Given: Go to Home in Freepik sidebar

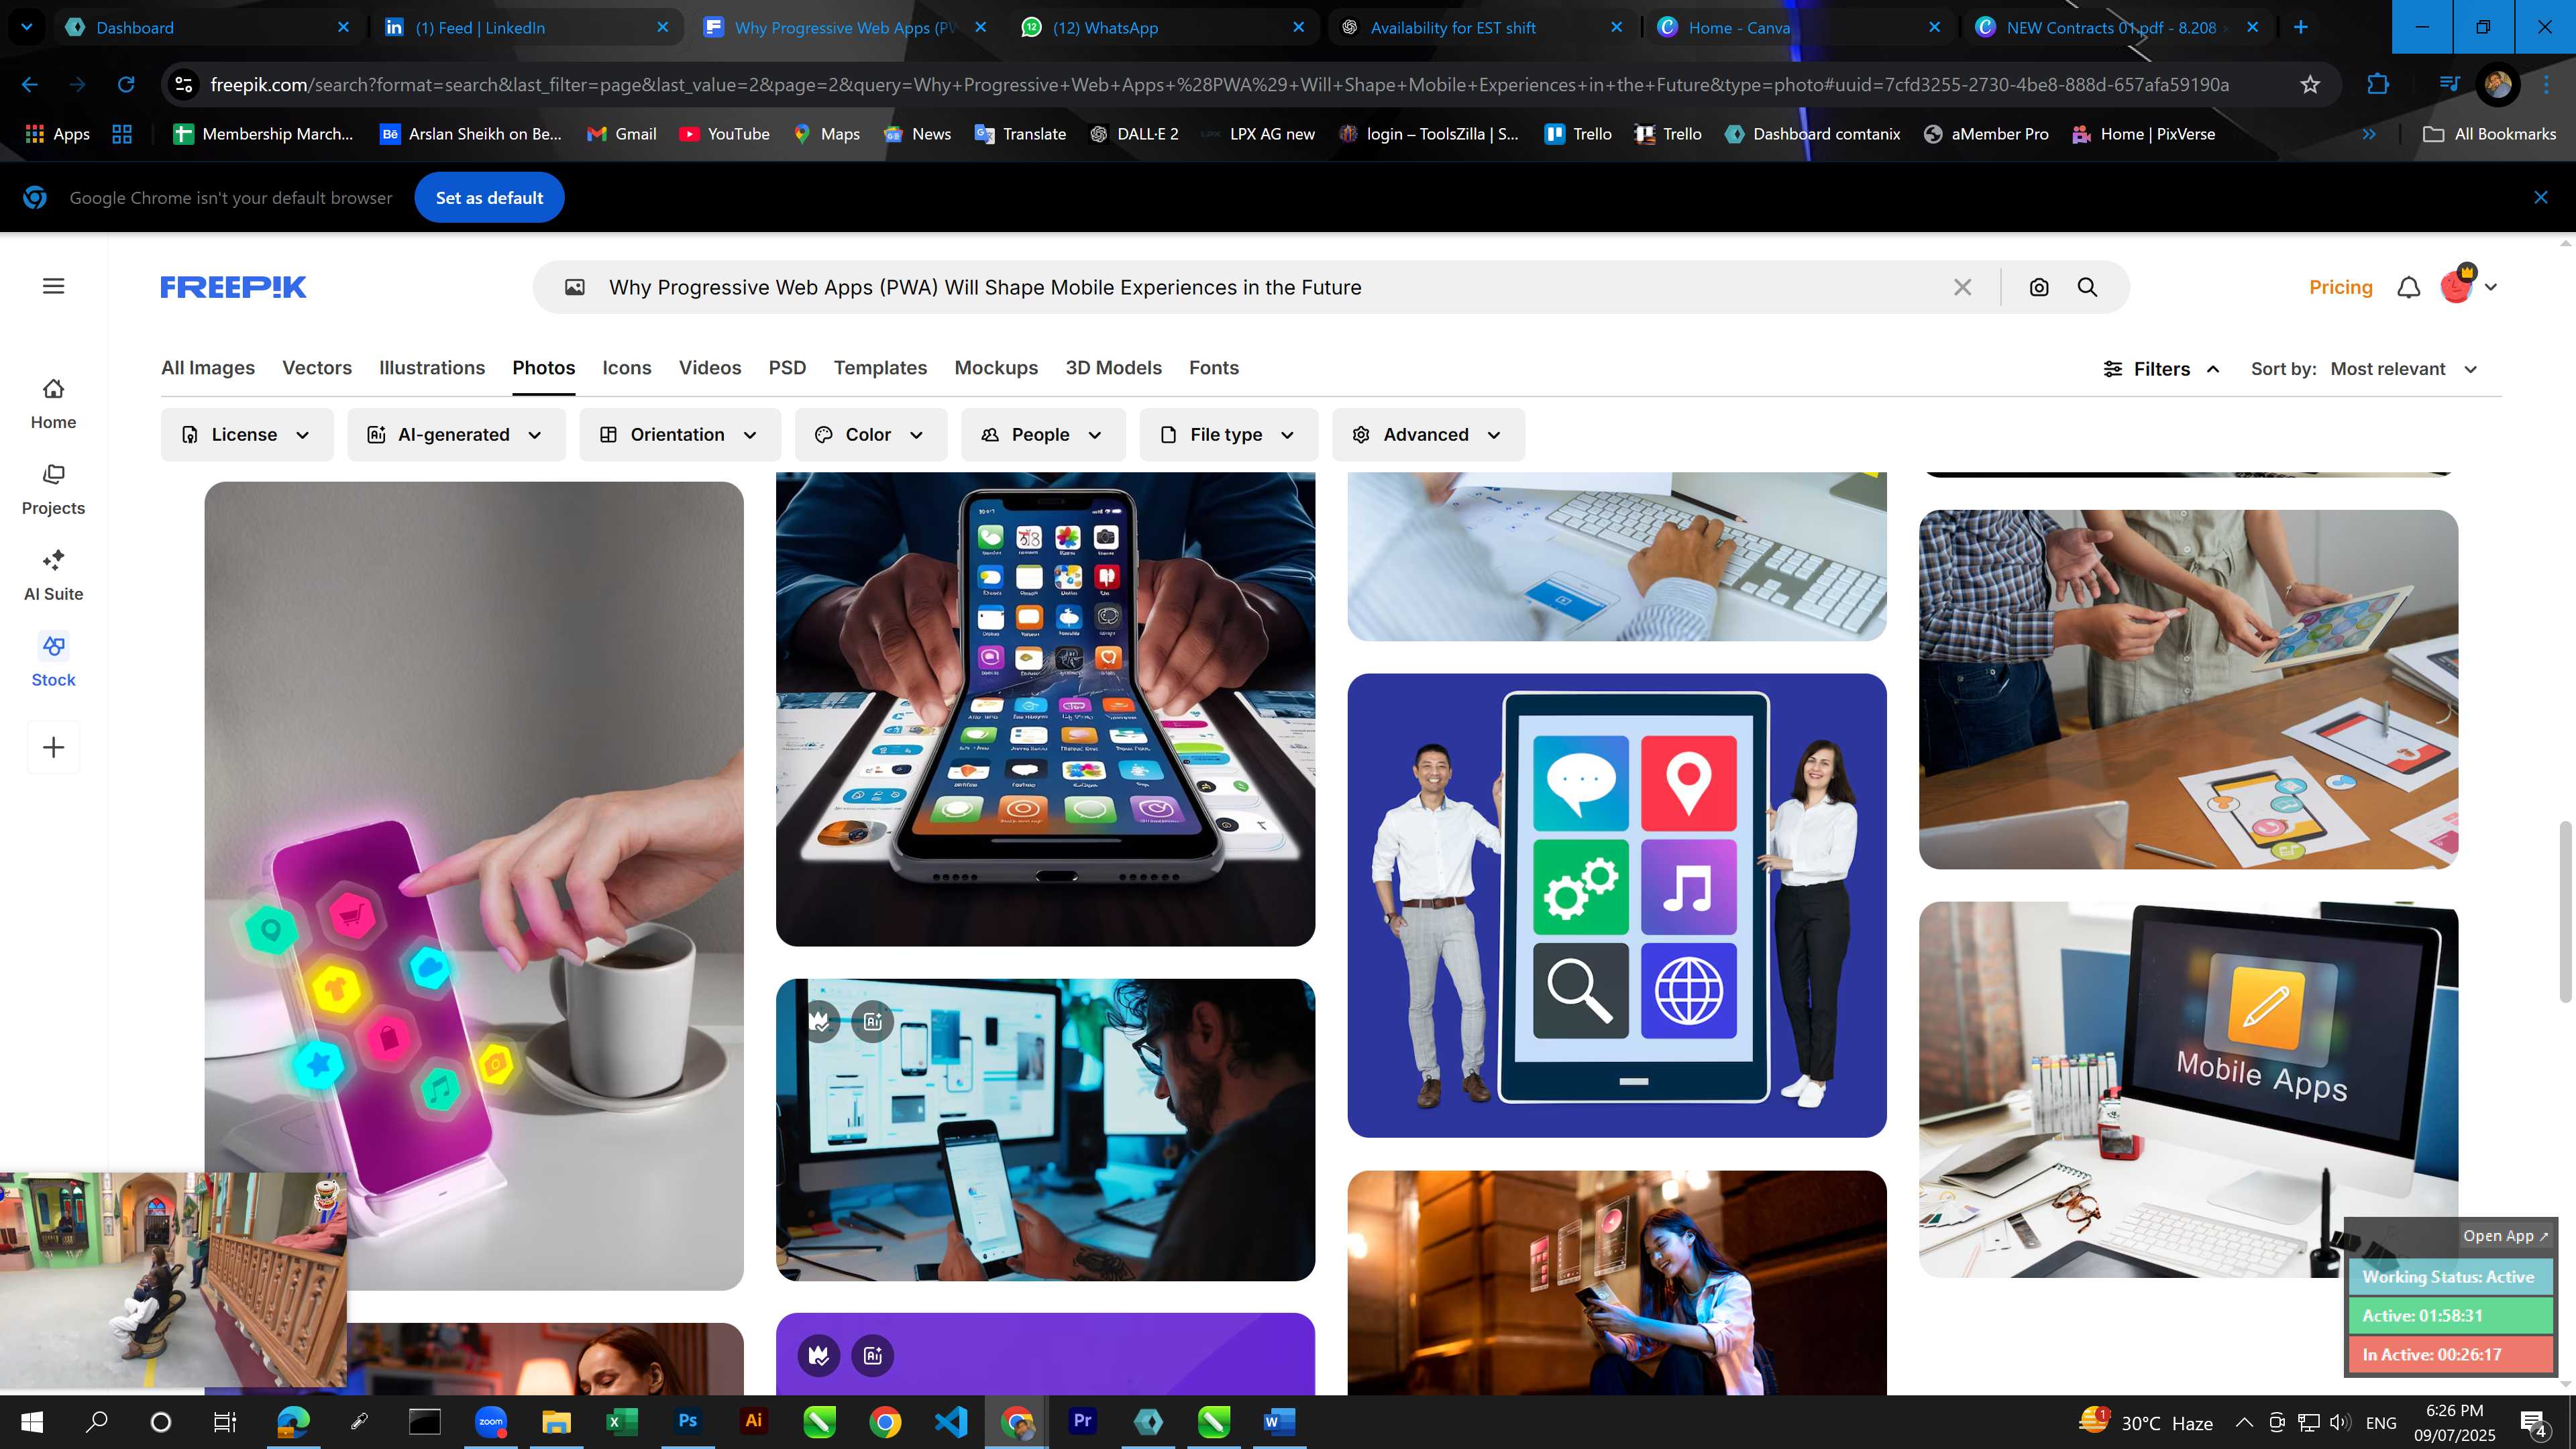Looking at the screenshot, I should tap(53, 404).
